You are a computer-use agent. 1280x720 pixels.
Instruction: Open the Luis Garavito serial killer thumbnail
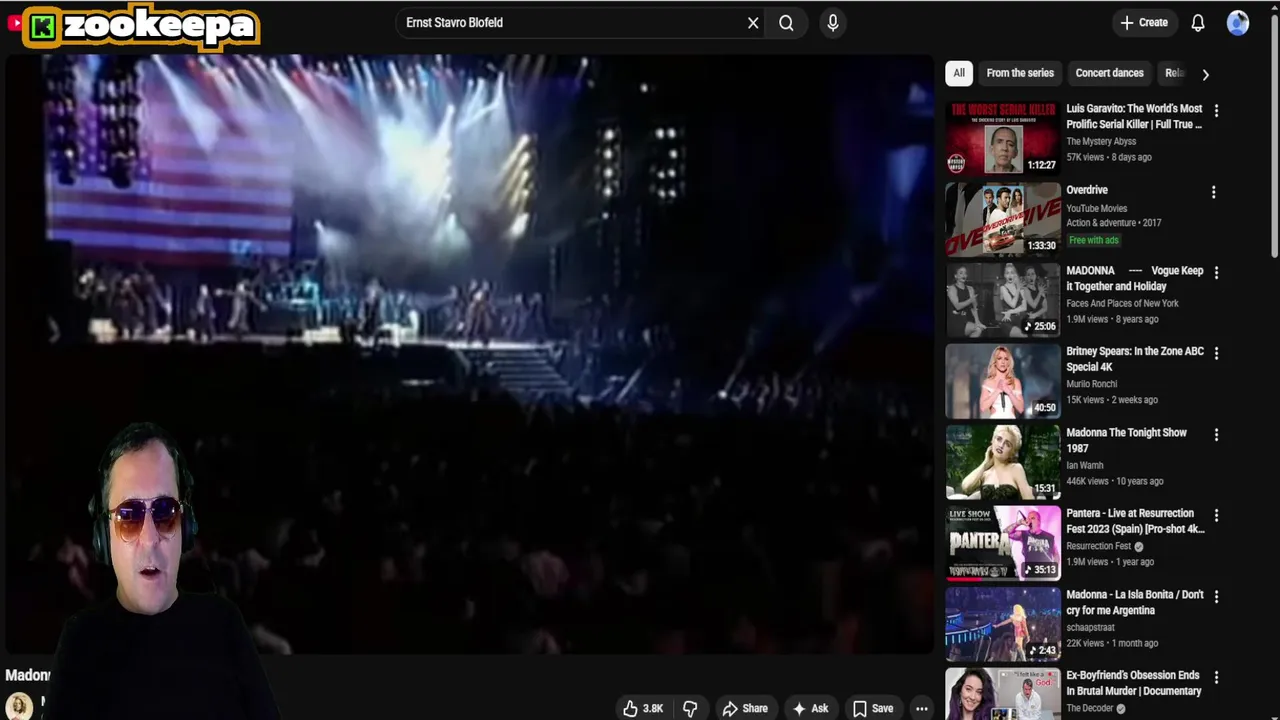(x=1003, y=138)
